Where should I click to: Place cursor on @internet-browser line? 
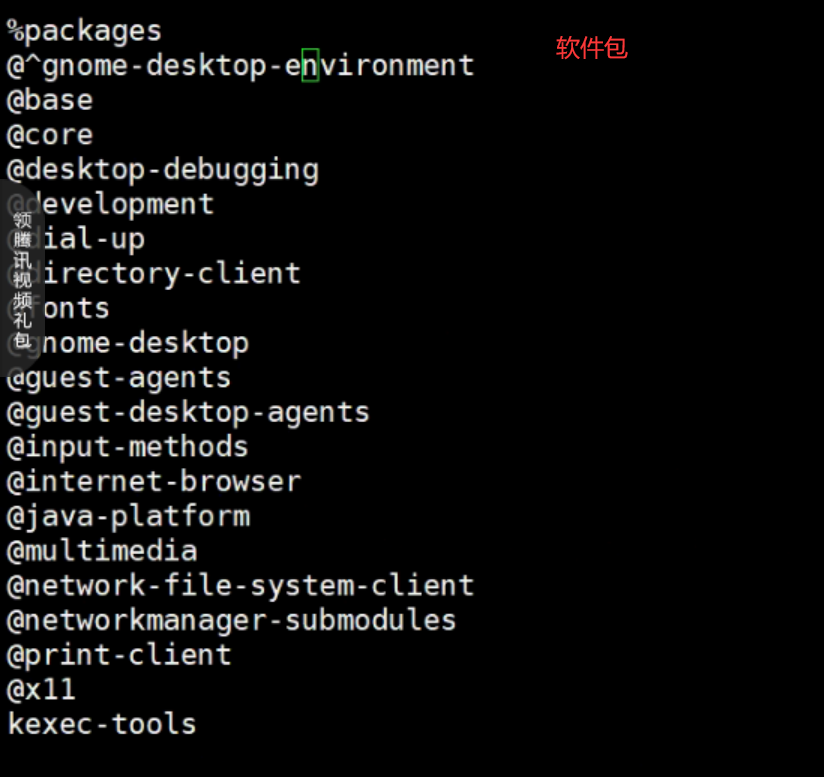click(x=153, y=482)
